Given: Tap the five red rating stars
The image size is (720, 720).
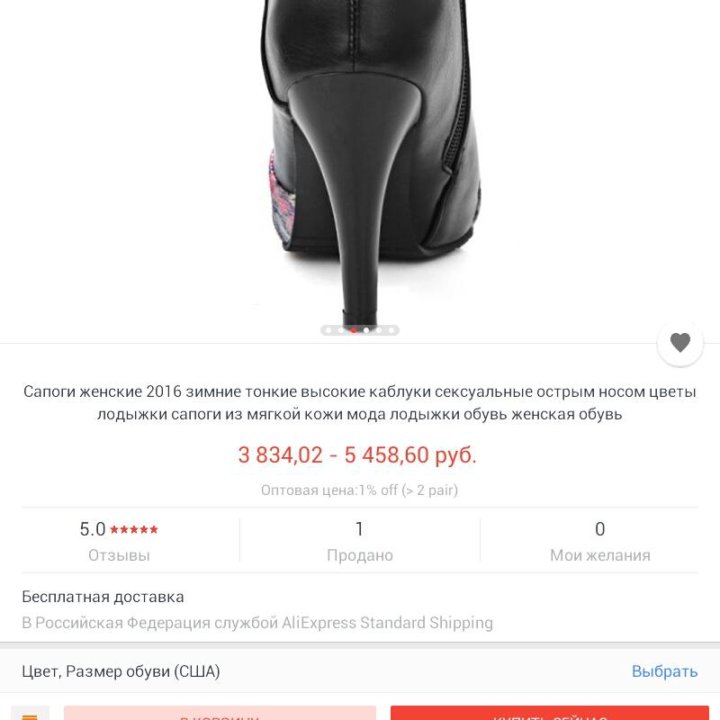Looking at the screenshot, I should pos(134,529).
